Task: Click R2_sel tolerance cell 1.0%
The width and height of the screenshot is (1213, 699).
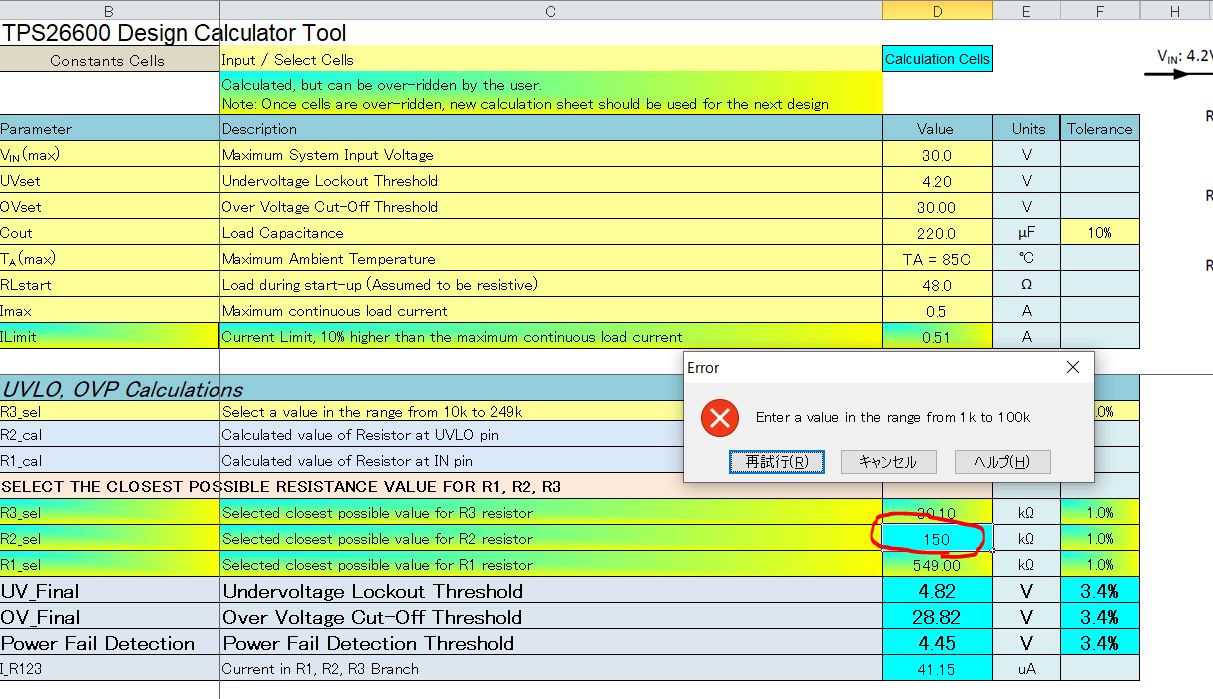Action: click(x=1099, y=539)
